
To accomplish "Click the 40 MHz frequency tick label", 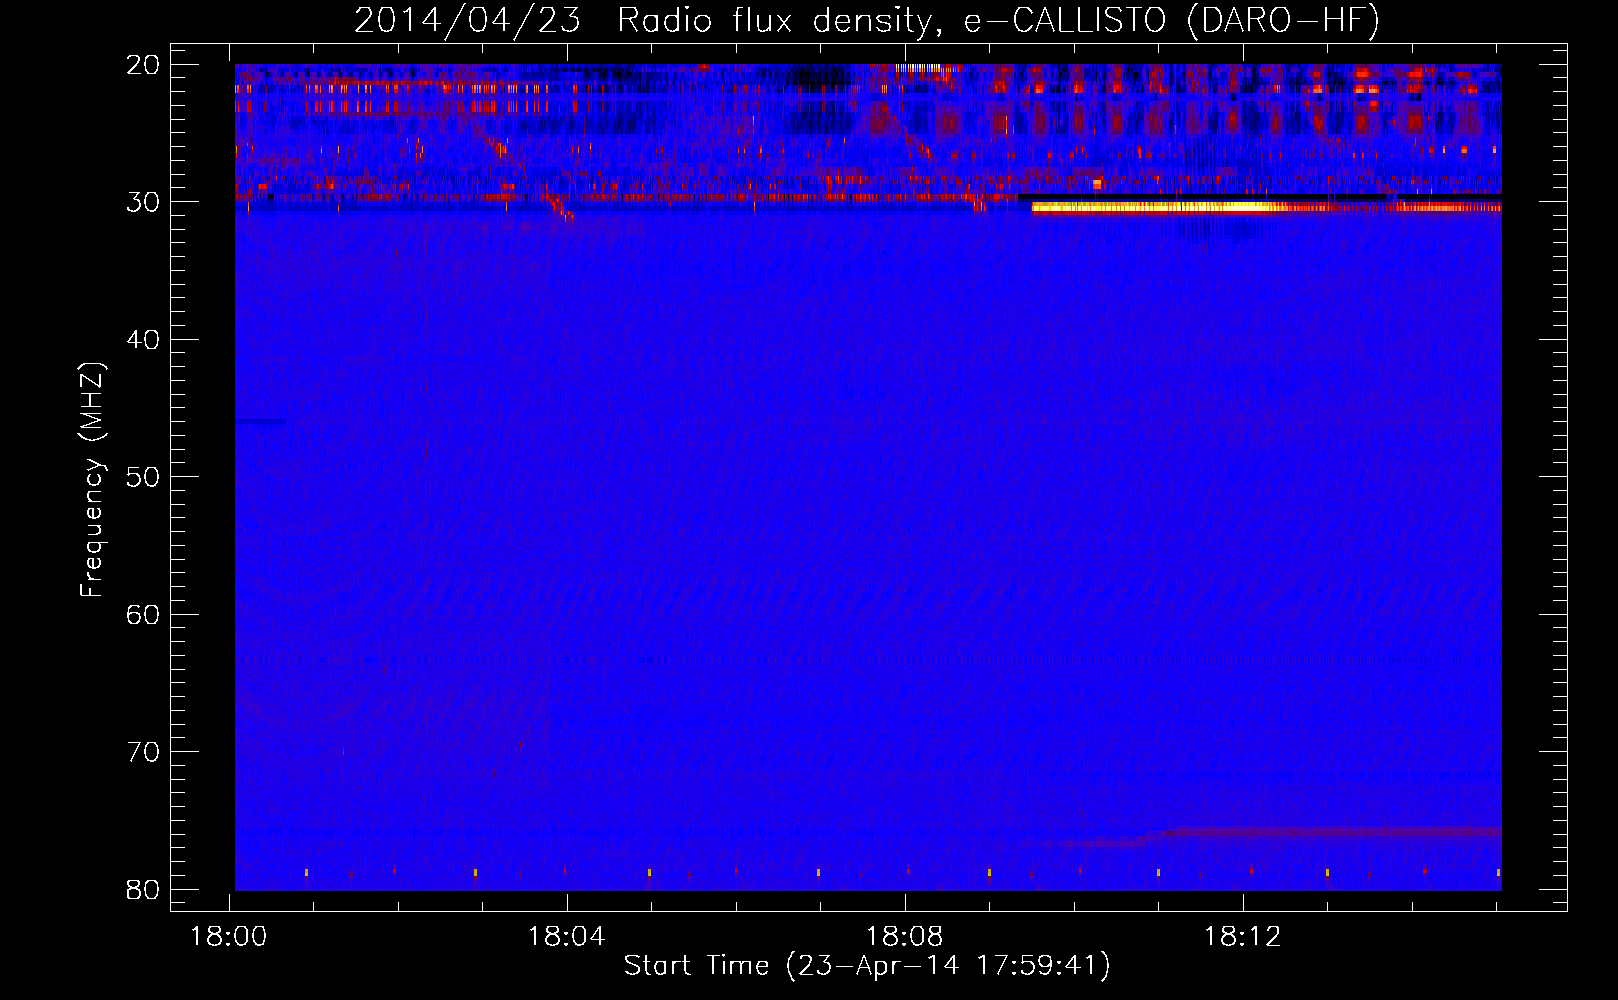I will coord(143,340).
